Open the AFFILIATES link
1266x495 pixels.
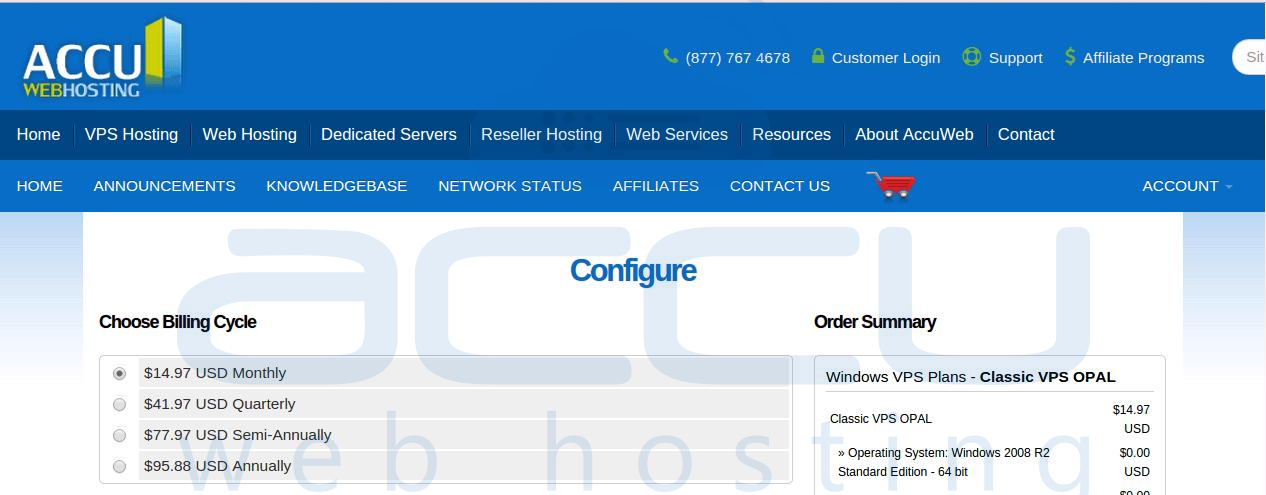pyautogui.click(x=656, y=186)
